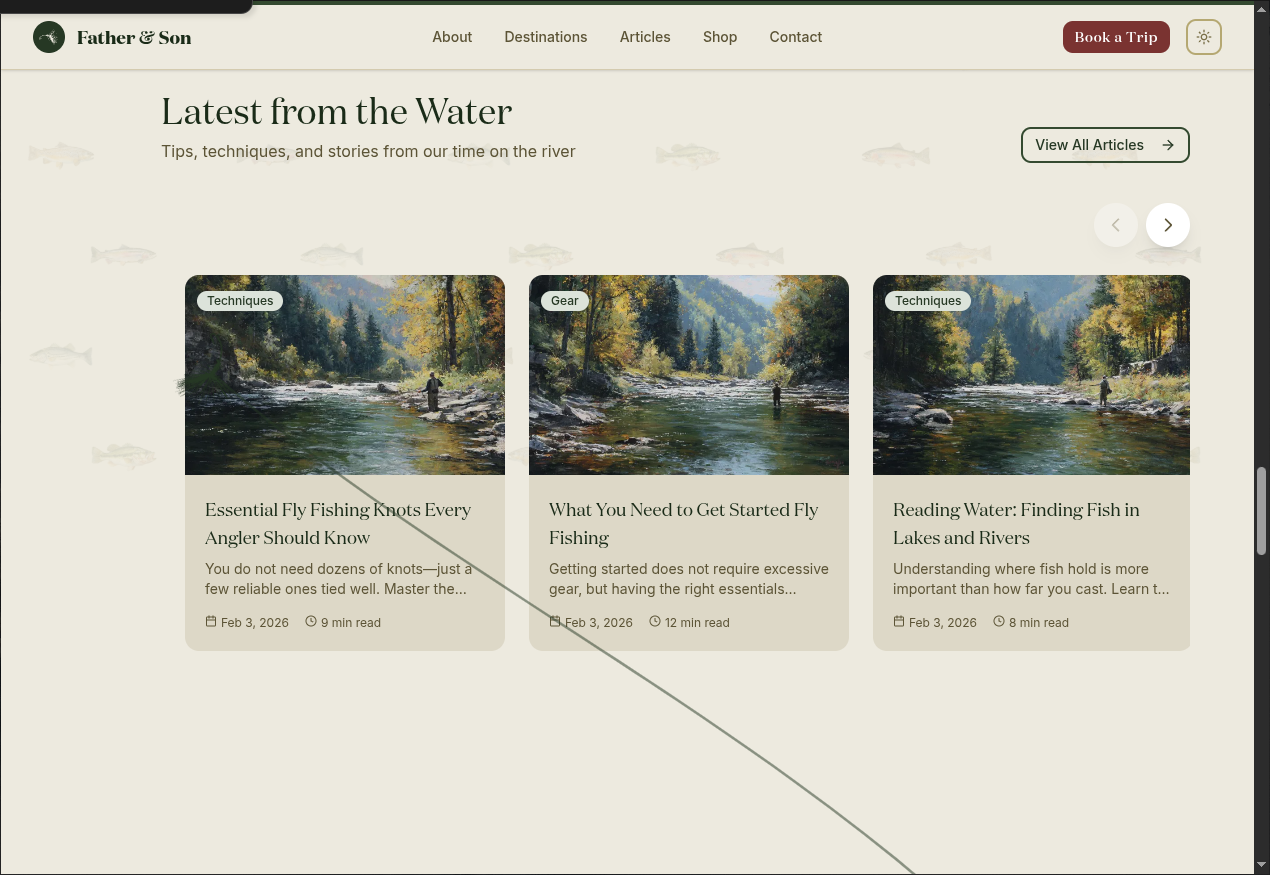Click clock icon beside 8 min read
Image resolution: width=1270 pixels, height=875 pixels.
(999, 621)
